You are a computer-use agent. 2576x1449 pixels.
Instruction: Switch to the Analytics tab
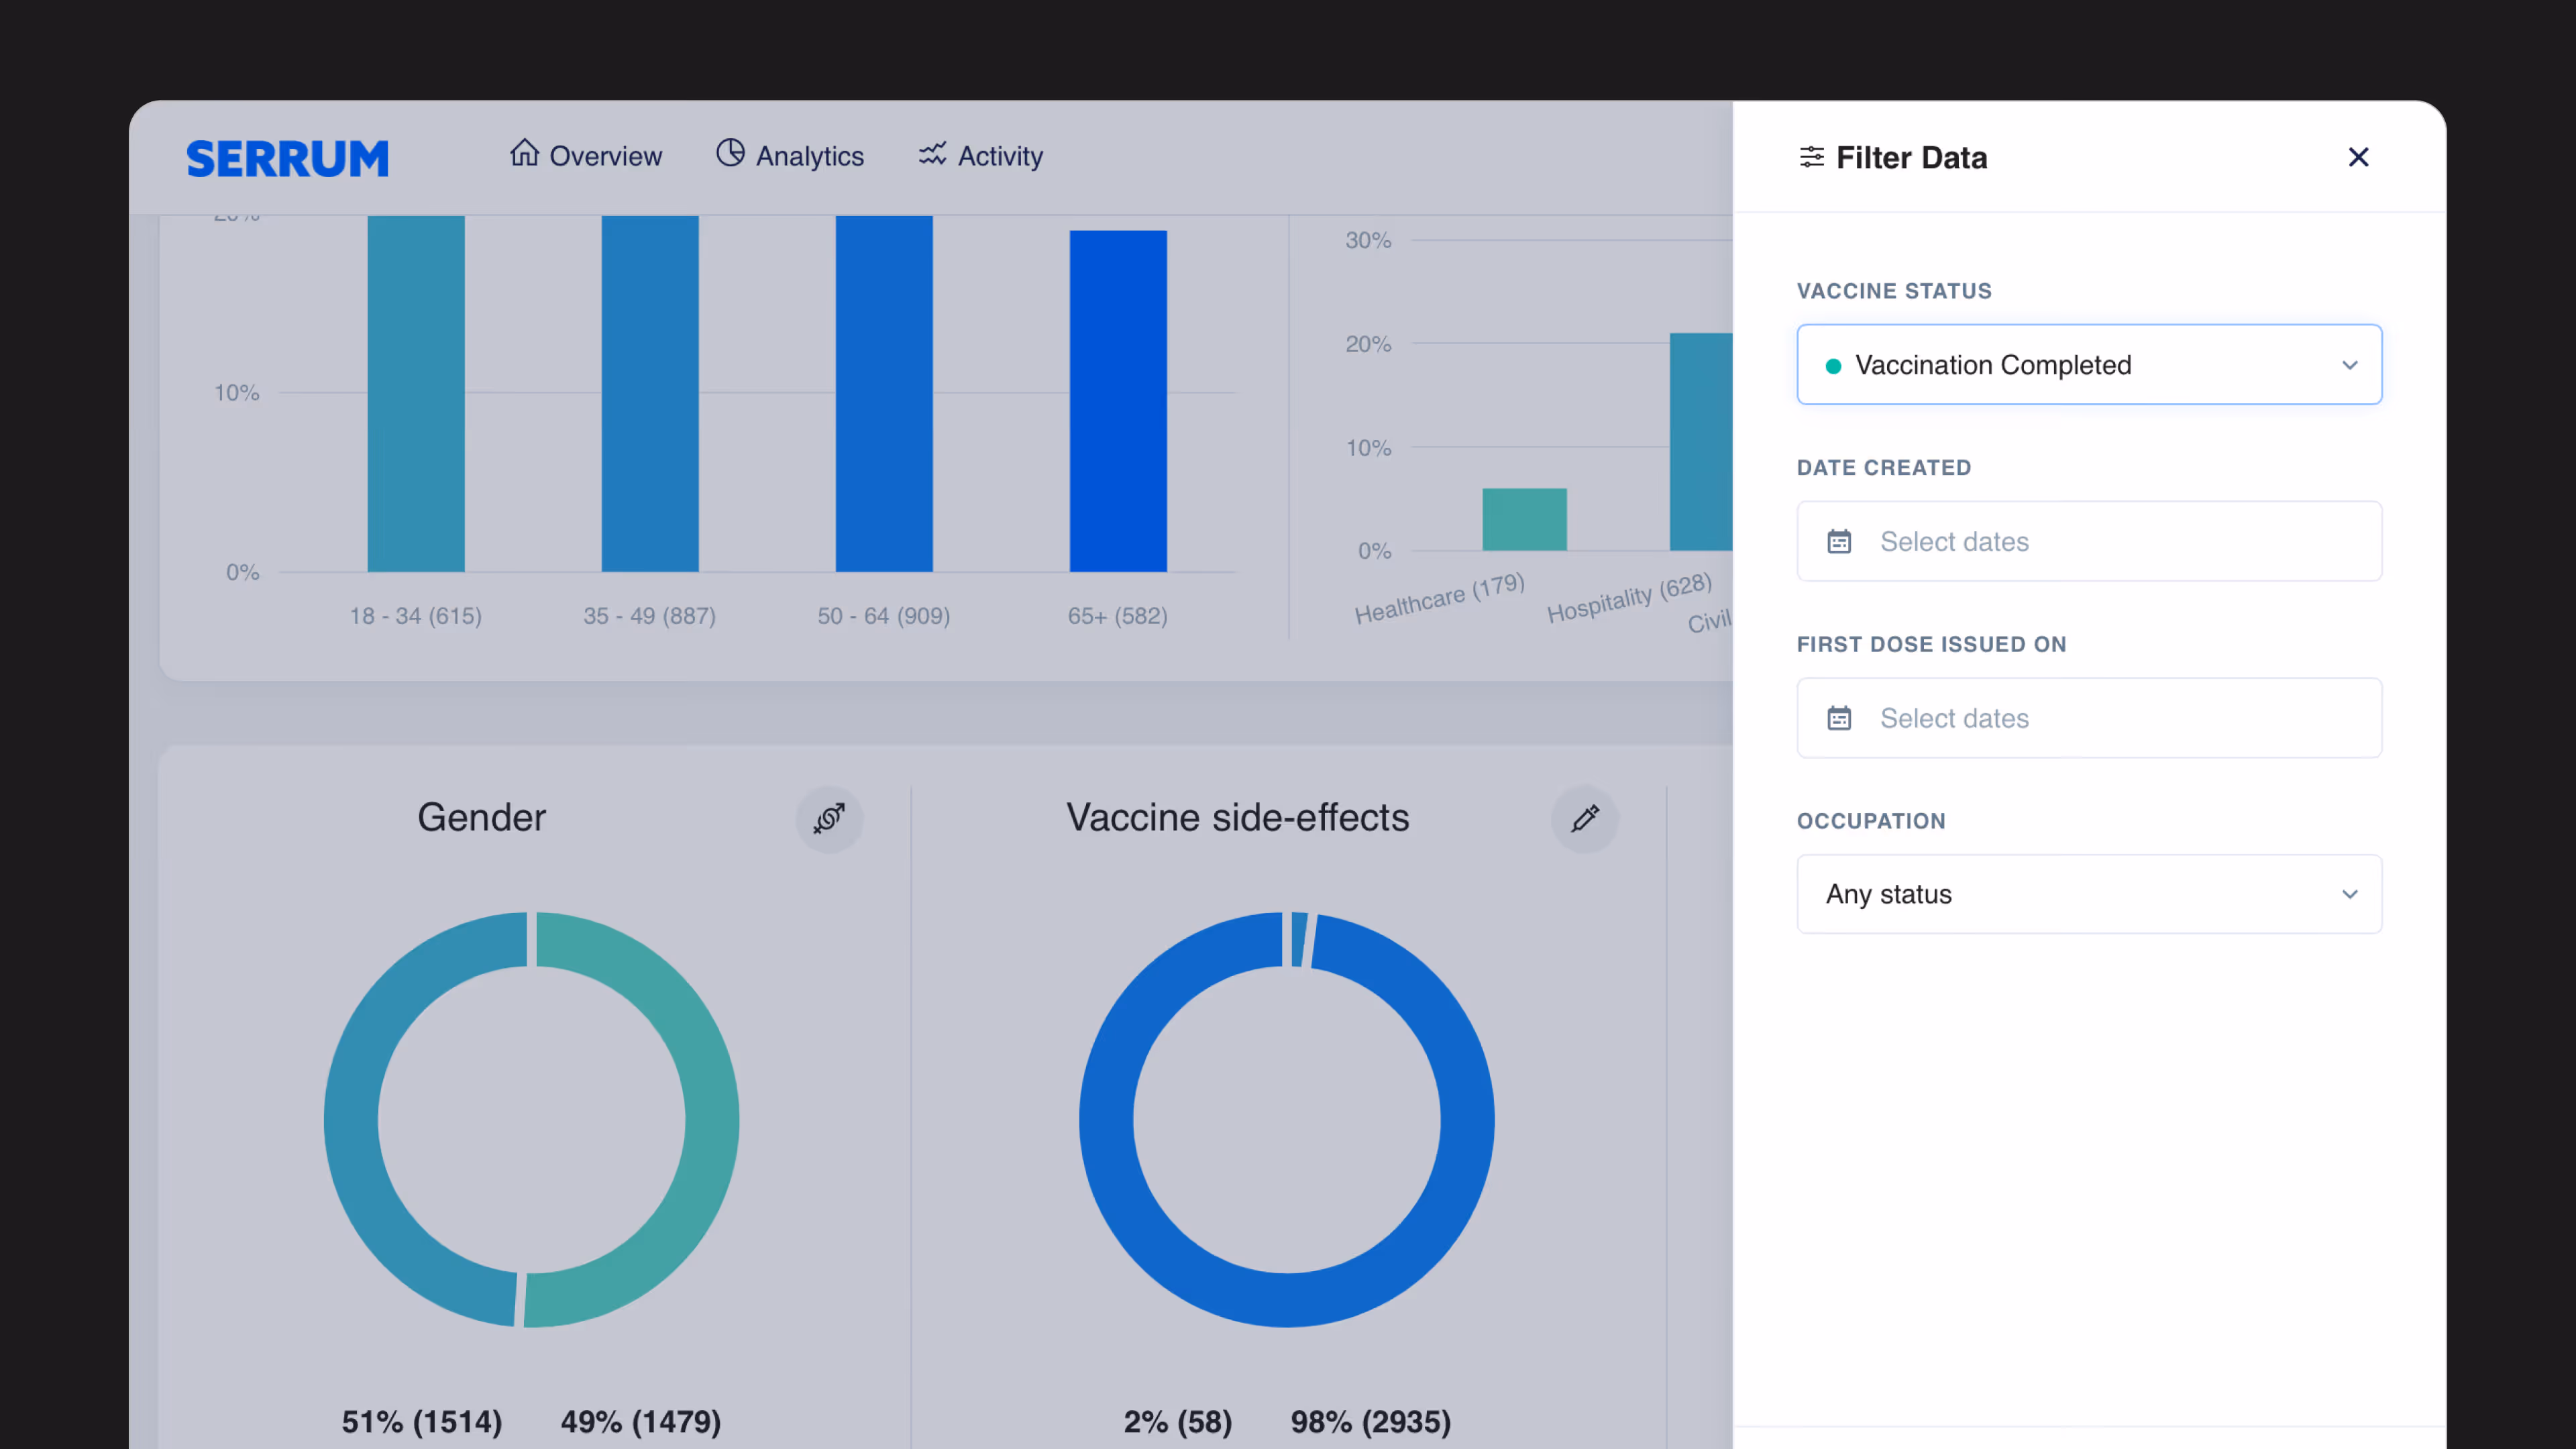809,156
